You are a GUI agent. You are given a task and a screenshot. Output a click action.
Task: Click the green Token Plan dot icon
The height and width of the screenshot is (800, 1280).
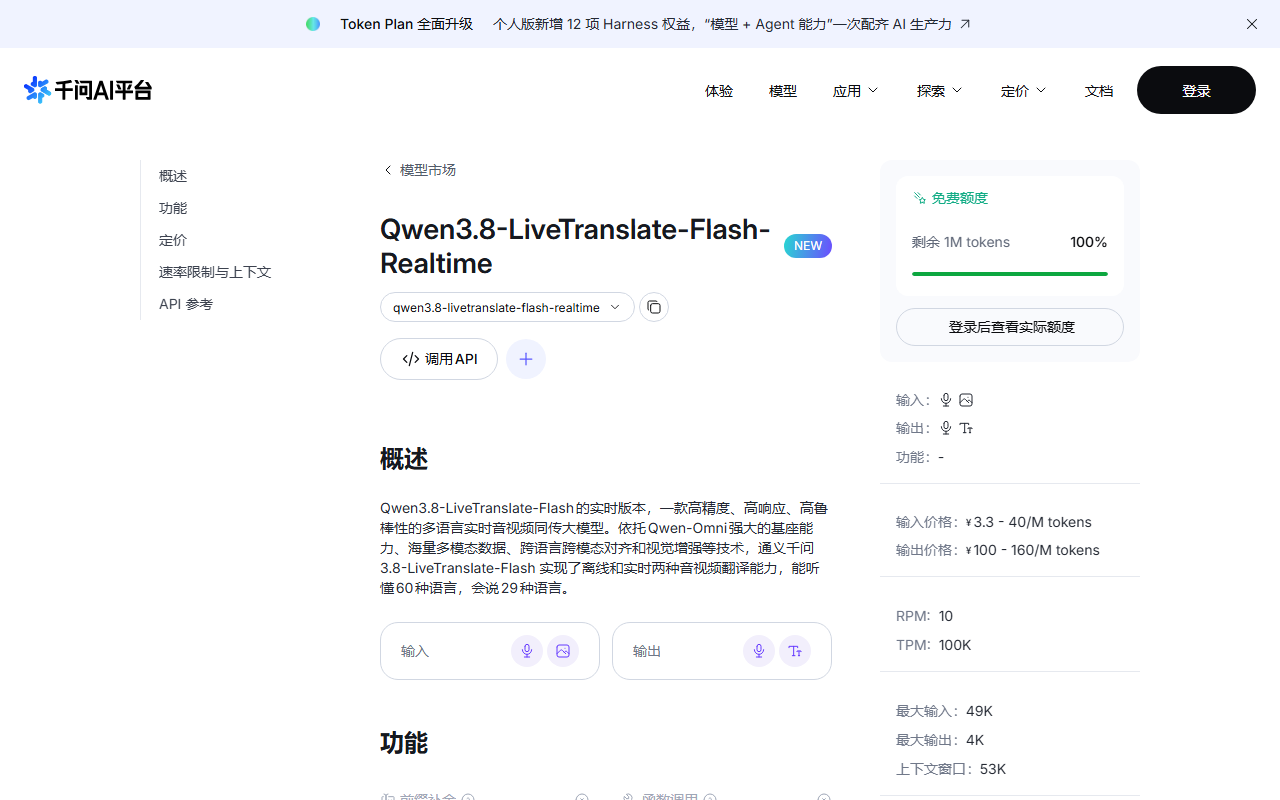tap(313, 24)
